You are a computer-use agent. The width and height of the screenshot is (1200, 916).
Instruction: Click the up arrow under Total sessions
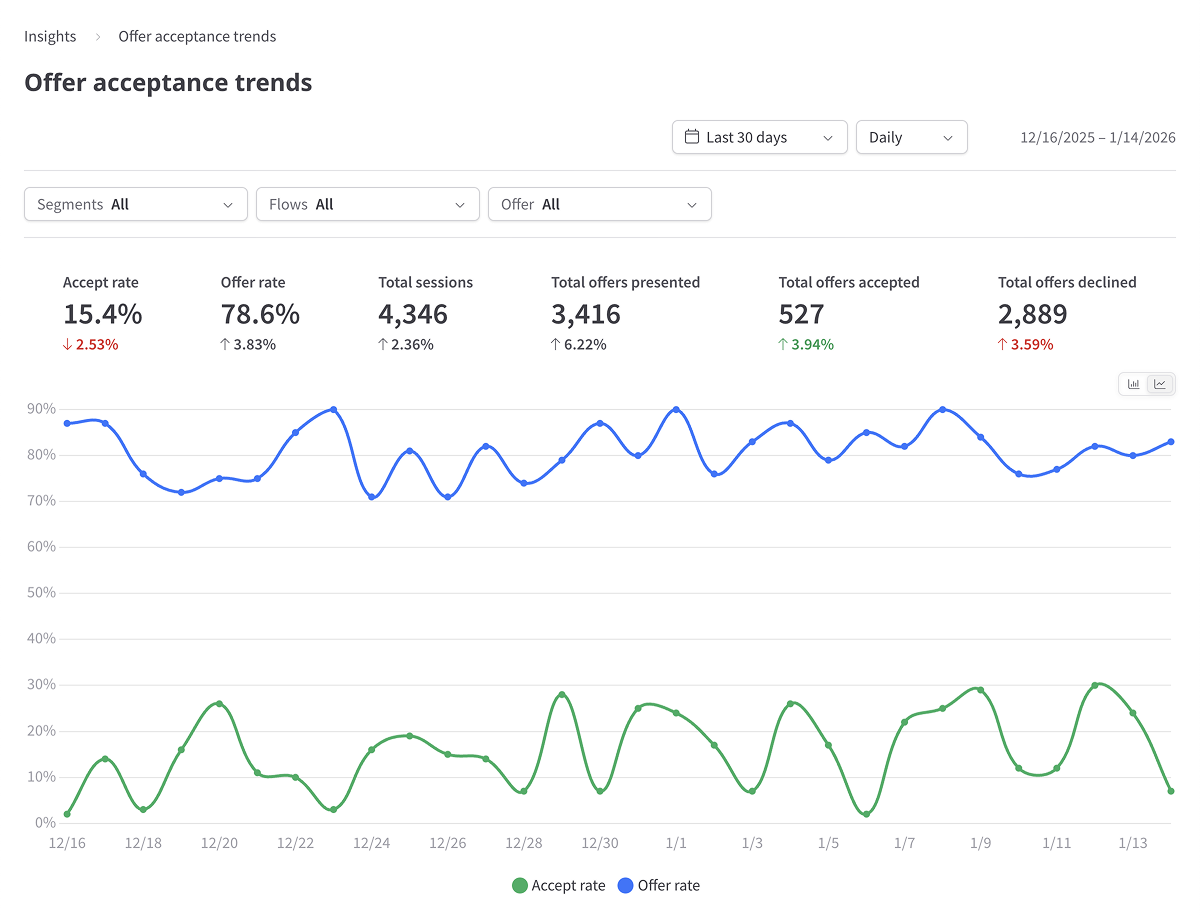click(382, 344)
